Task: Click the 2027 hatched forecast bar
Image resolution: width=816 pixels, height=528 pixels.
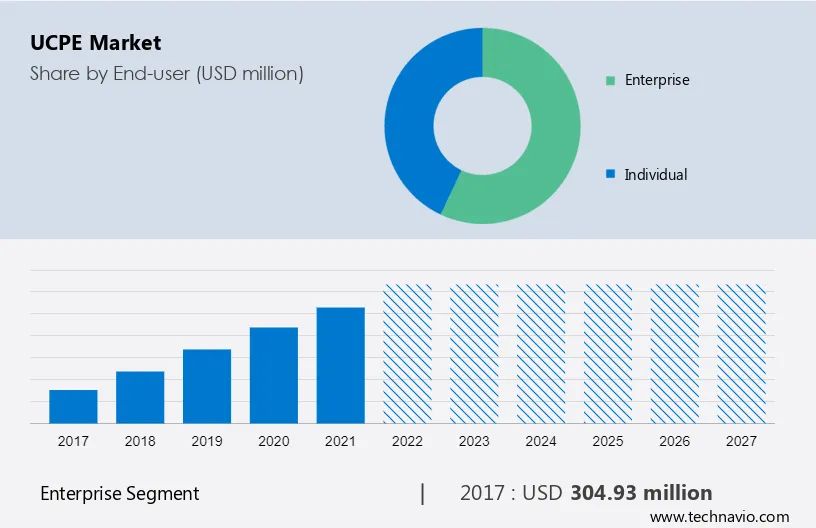Action: tap(742, 354)
